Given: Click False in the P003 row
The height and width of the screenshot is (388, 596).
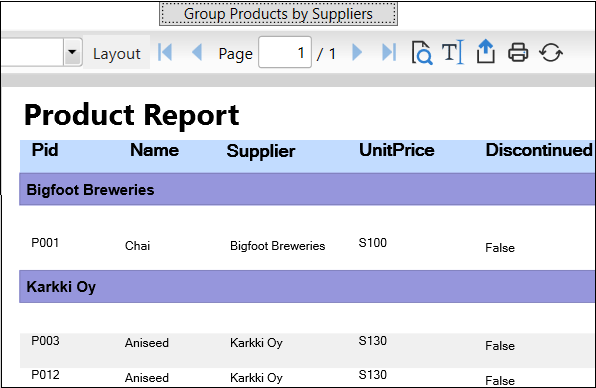Looking at the screenshot, I should point(500,346).
